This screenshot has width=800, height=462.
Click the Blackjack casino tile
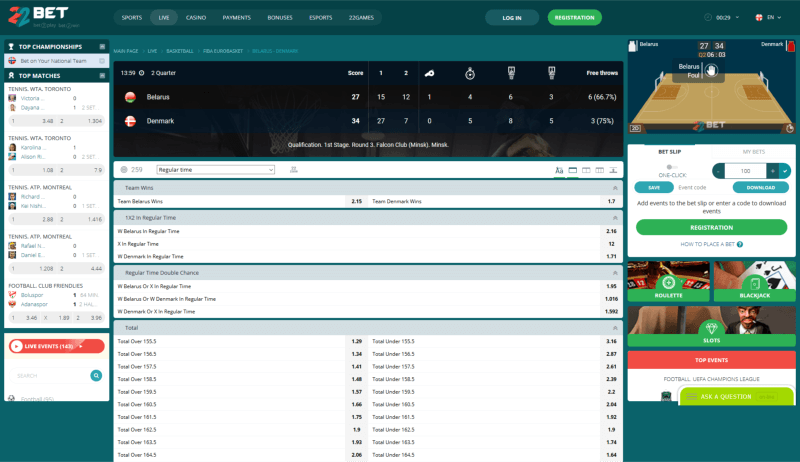755,281
